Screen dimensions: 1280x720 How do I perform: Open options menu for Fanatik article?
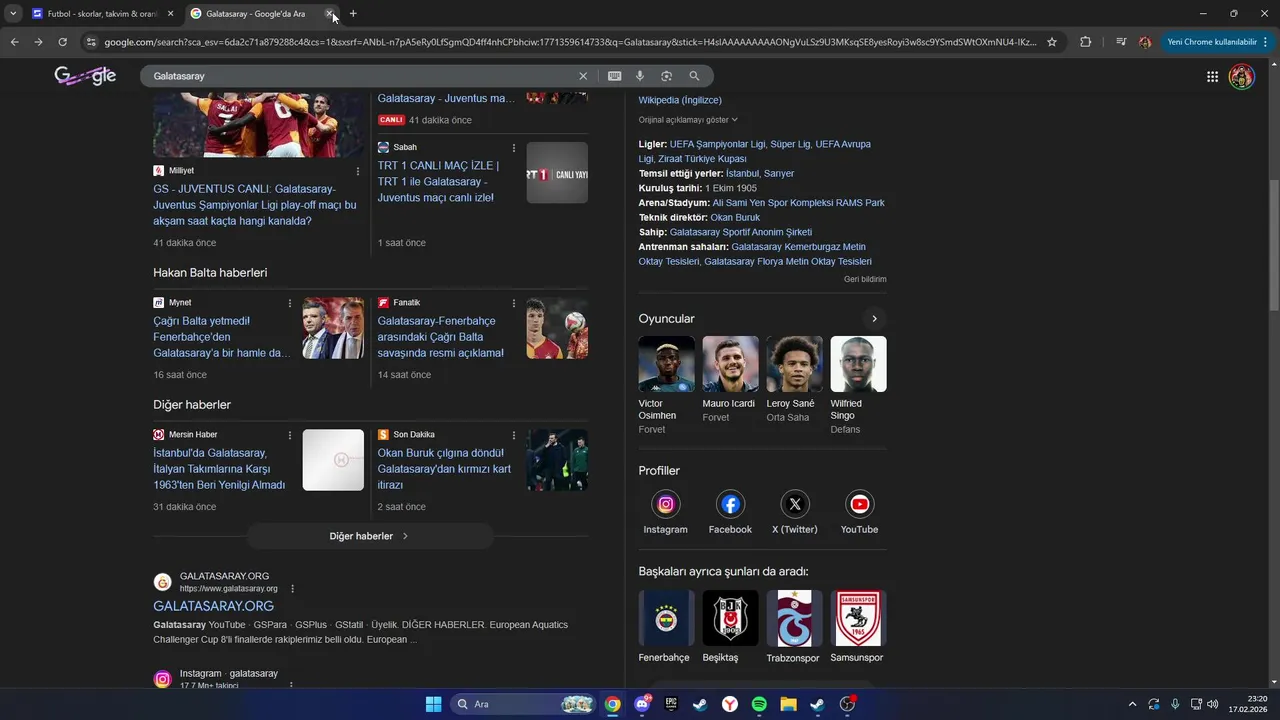click(514, 303)
